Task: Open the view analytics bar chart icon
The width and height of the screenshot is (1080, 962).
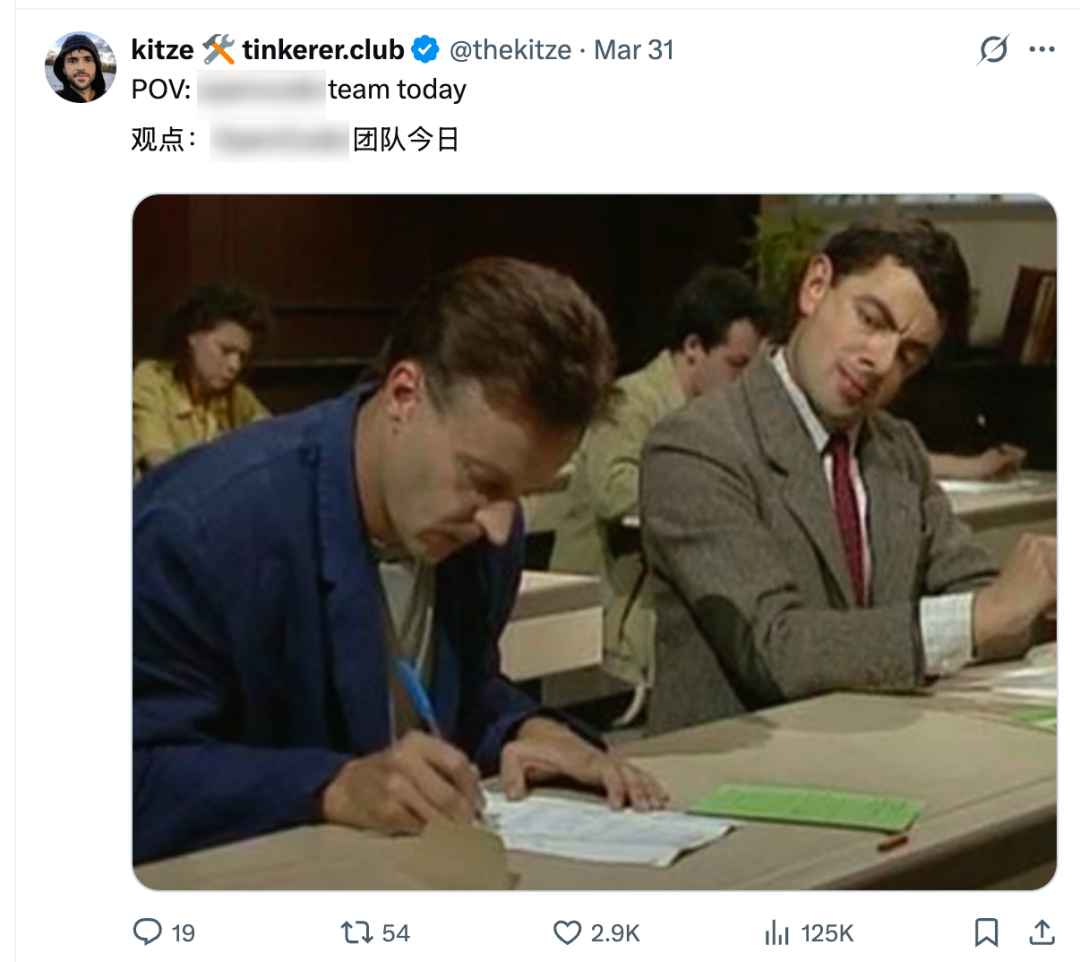Action: pos(777,933)
